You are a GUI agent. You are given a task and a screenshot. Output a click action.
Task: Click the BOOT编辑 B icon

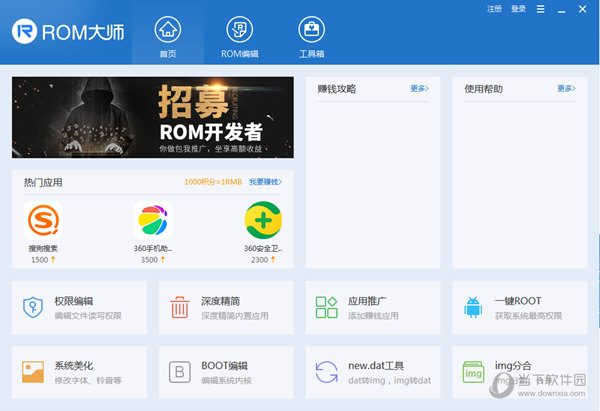tap(179, 372)
